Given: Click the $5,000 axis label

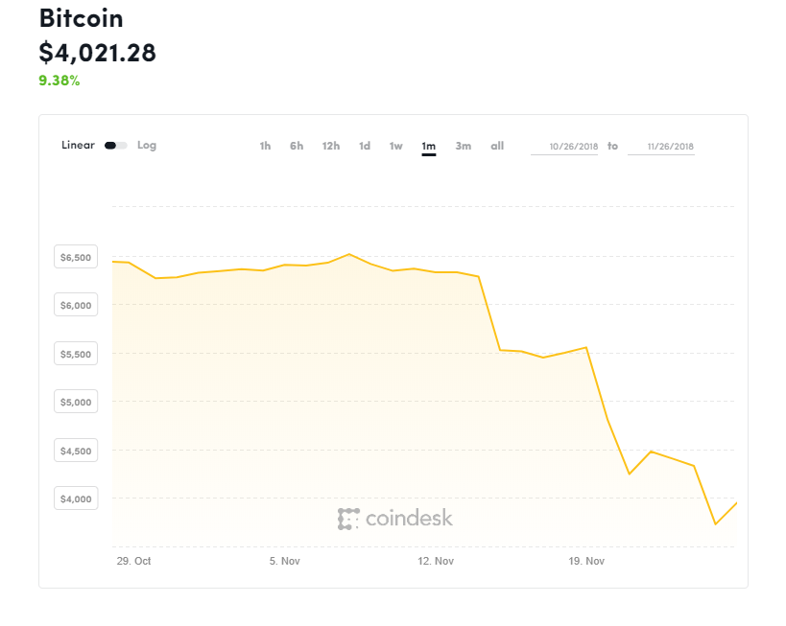Looking at the screenshot, I should pyautogui.click(x=76, y=402).
